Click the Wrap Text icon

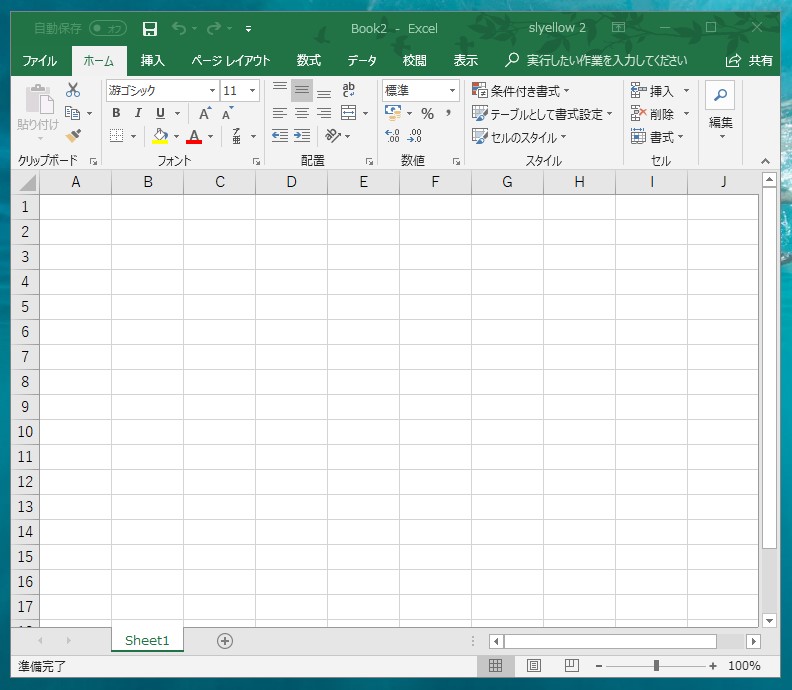[x=349, y=90]
